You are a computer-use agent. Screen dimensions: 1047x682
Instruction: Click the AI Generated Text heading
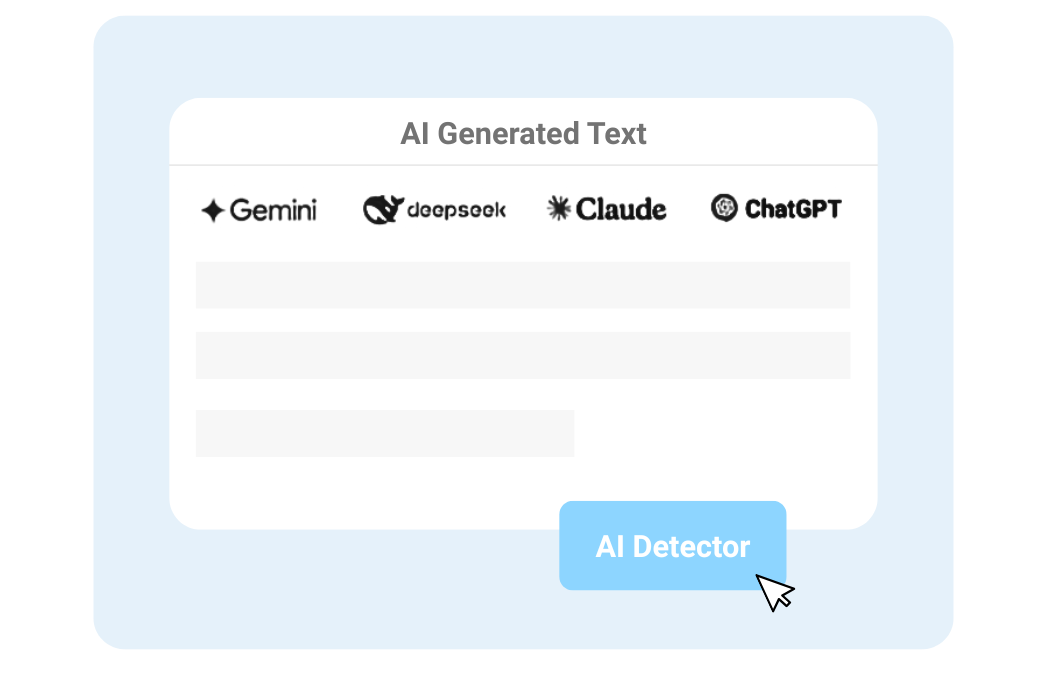point(523,133)
